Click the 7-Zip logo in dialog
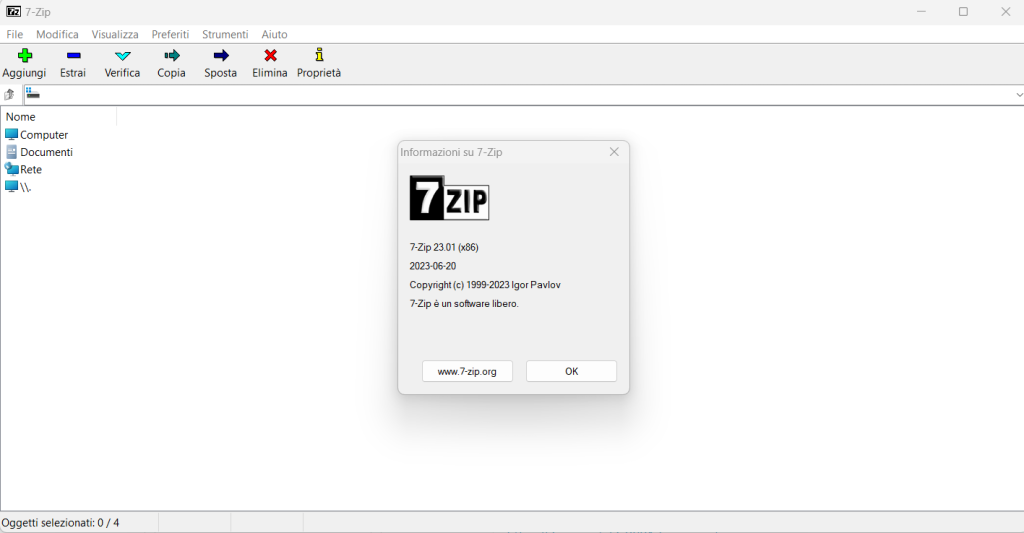The width and height of the screenshot is (1024, 533). pos(449,198)
